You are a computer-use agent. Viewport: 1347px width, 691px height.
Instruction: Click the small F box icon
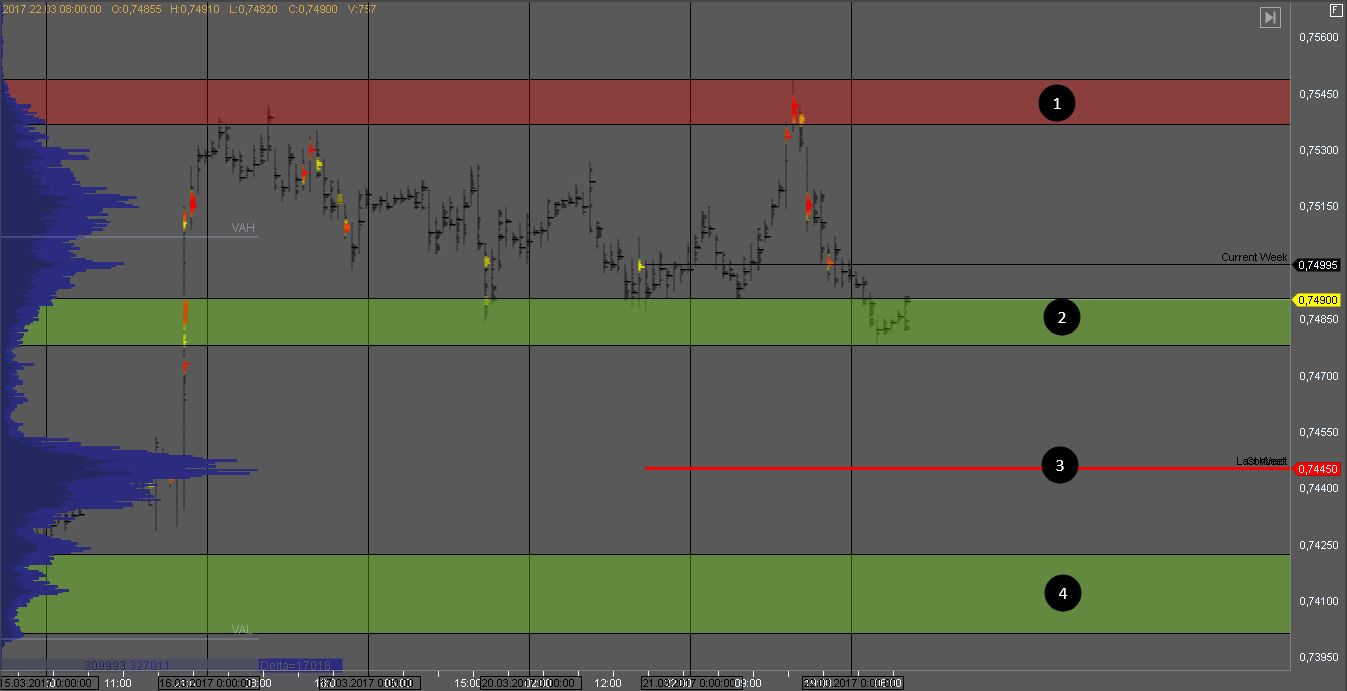[x=1335, y=10]
